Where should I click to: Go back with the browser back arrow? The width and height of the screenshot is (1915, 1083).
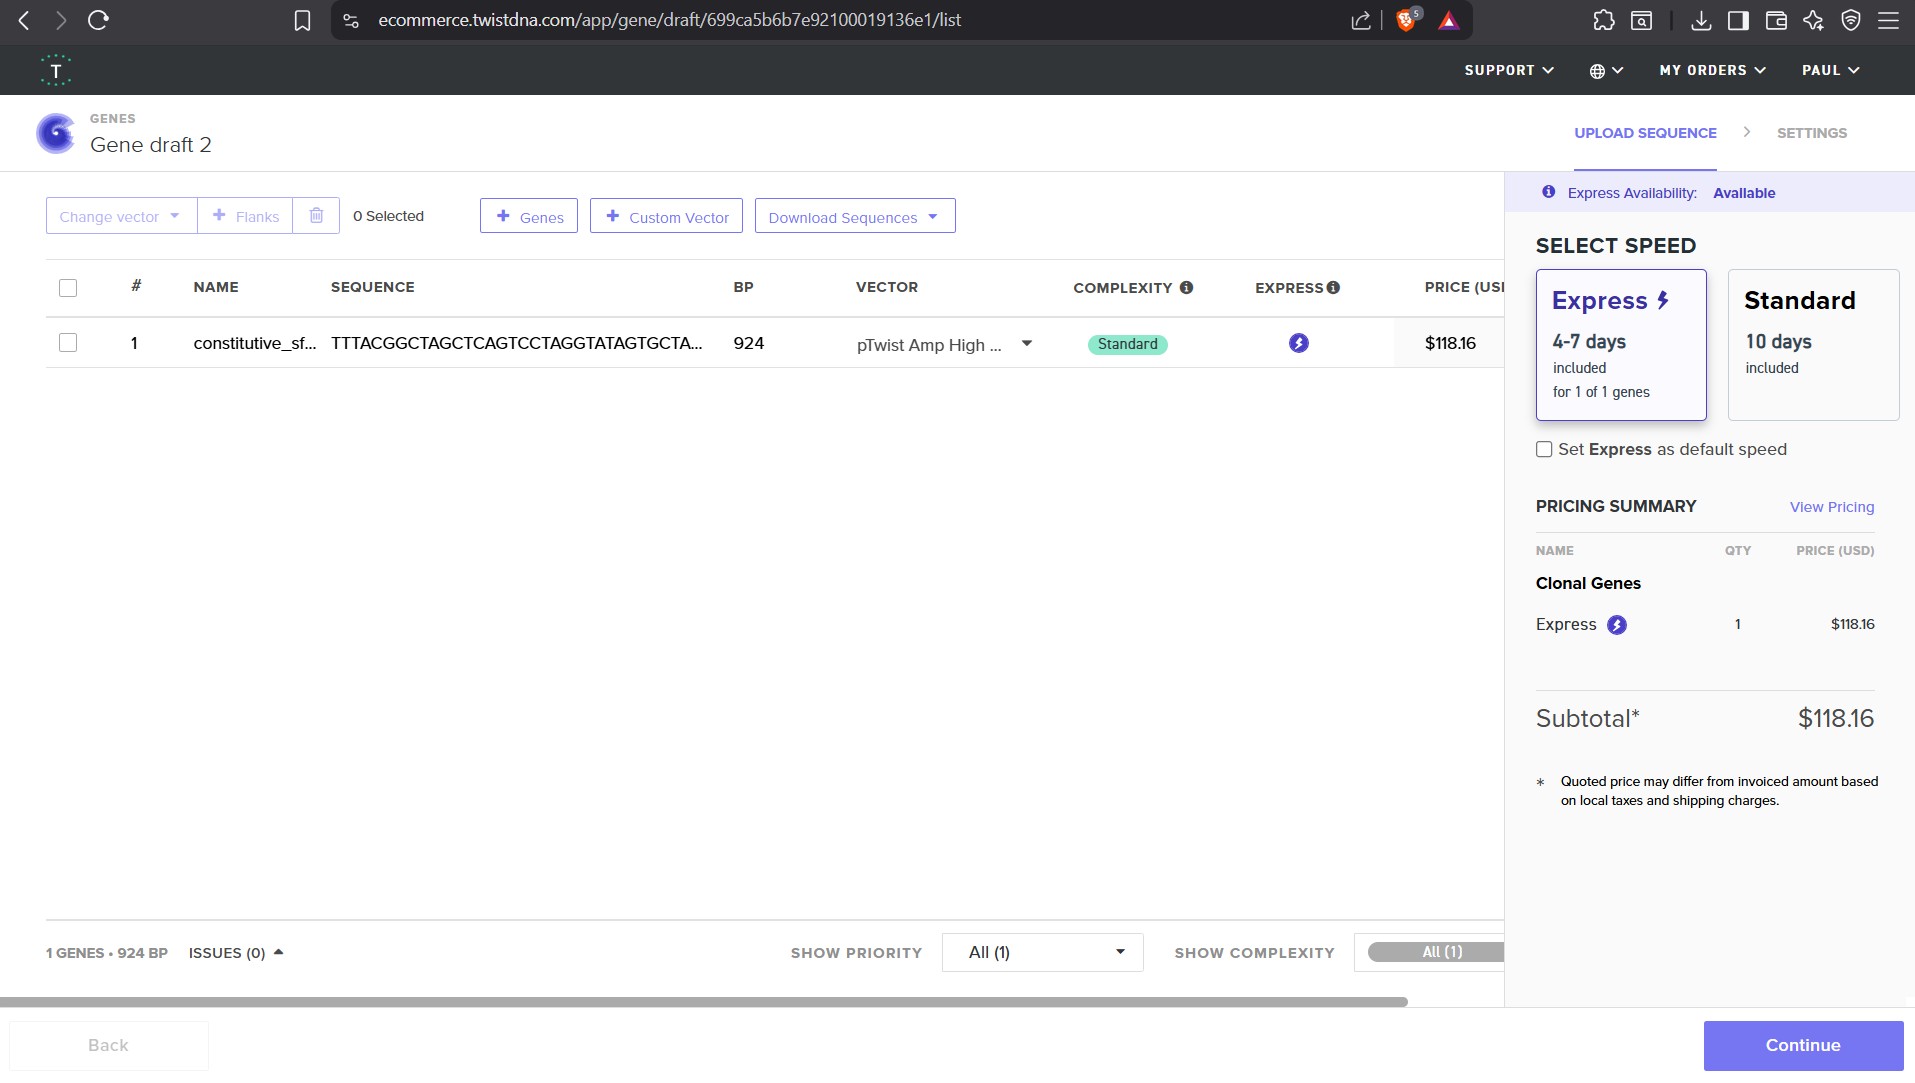pyautogui.click(x=24, y=20)
